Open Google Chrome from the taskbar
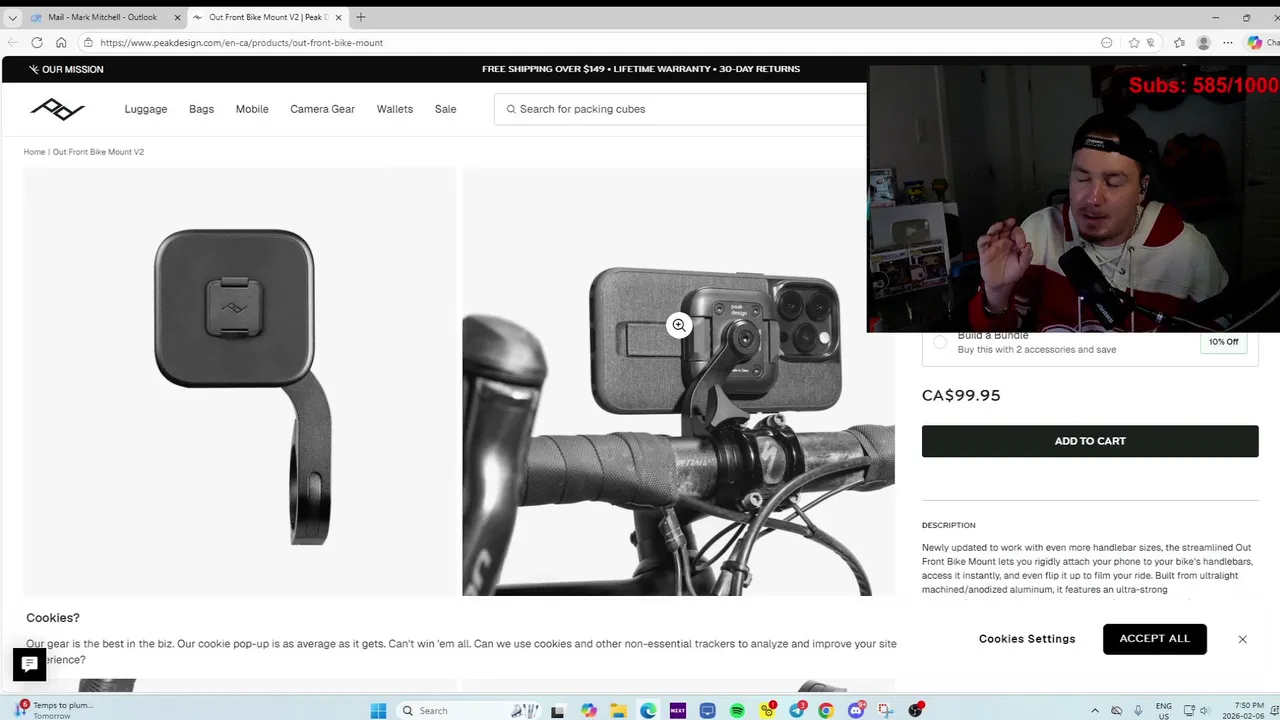1280x720 pixels. 826,711
